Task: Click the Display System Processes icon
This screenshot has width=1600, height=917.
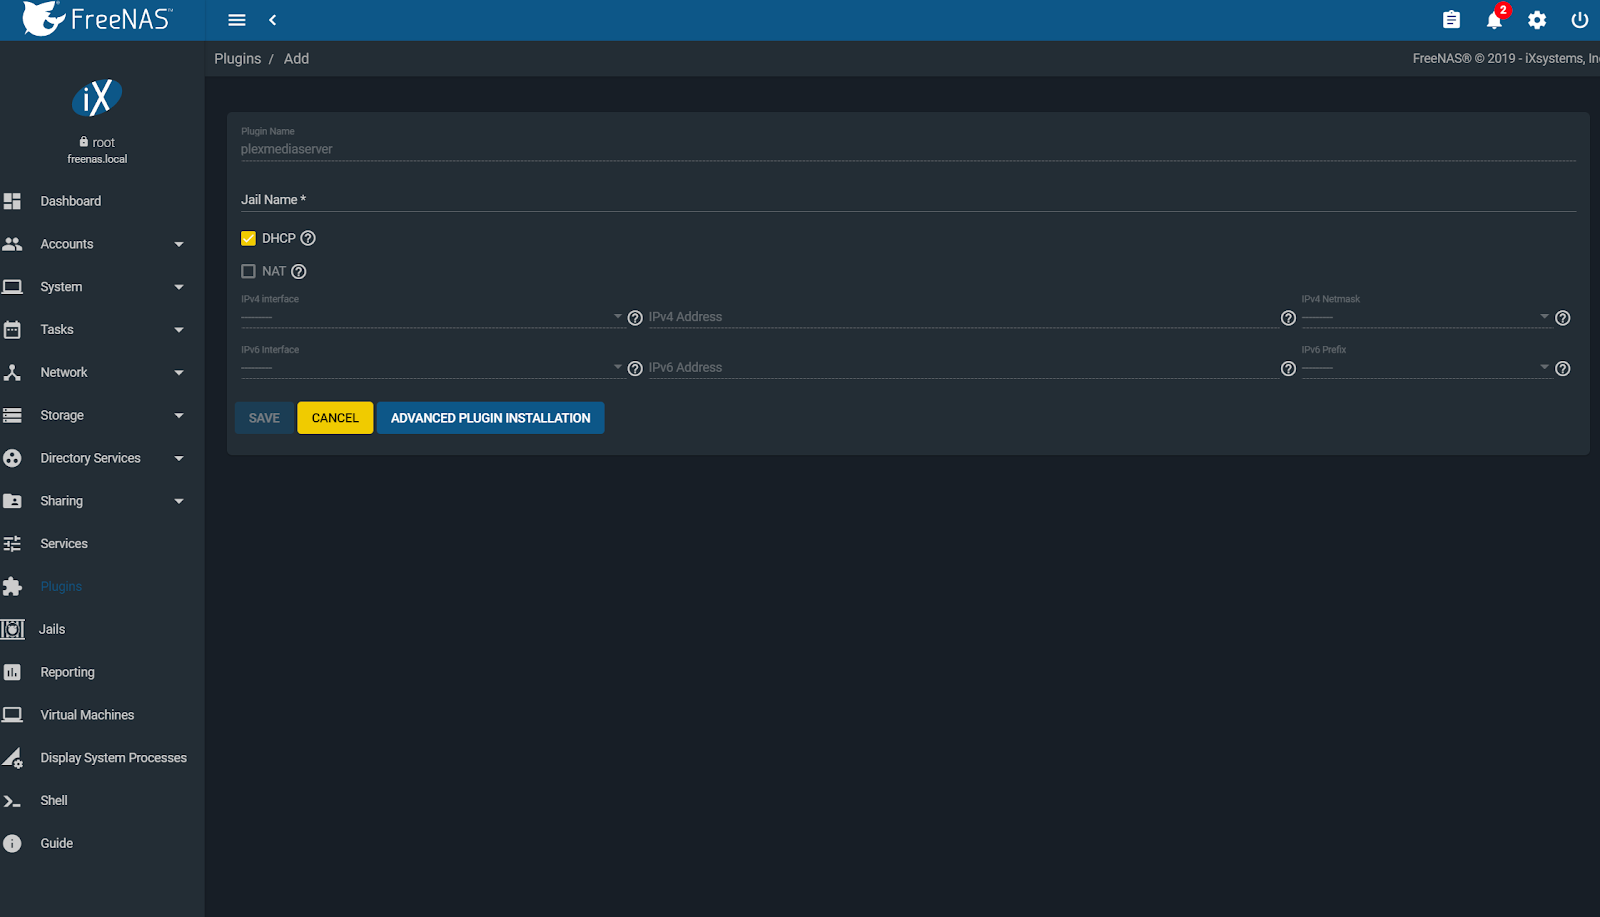Action: pyautogui.click(x=12, y=758)
